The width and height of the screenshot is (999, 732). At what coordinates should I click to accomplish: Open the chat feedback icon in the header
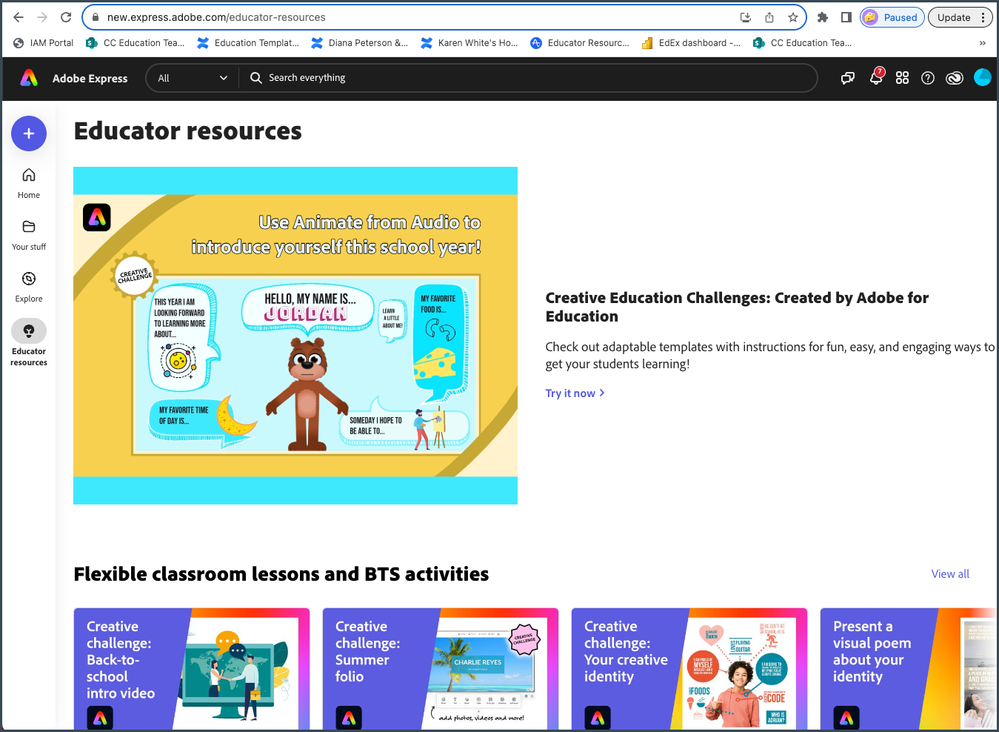(848, 77)
